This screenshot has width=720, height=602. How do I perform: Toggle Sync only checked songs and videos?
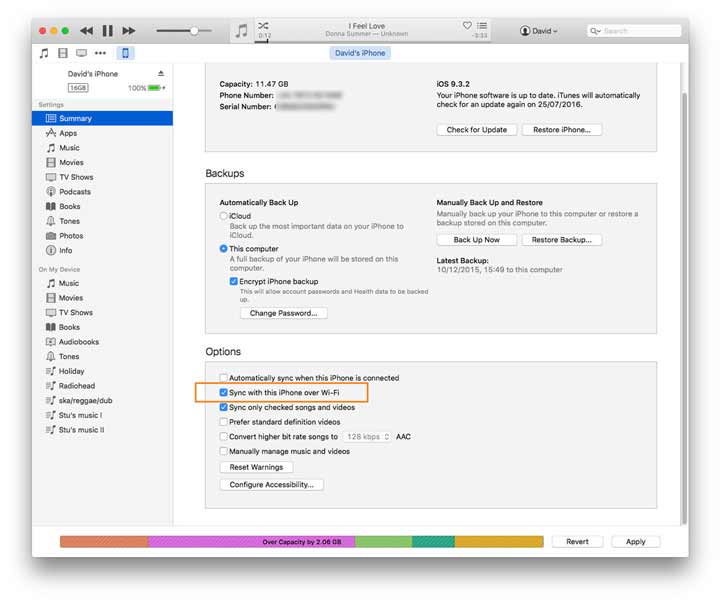click(x=224, y=407)
